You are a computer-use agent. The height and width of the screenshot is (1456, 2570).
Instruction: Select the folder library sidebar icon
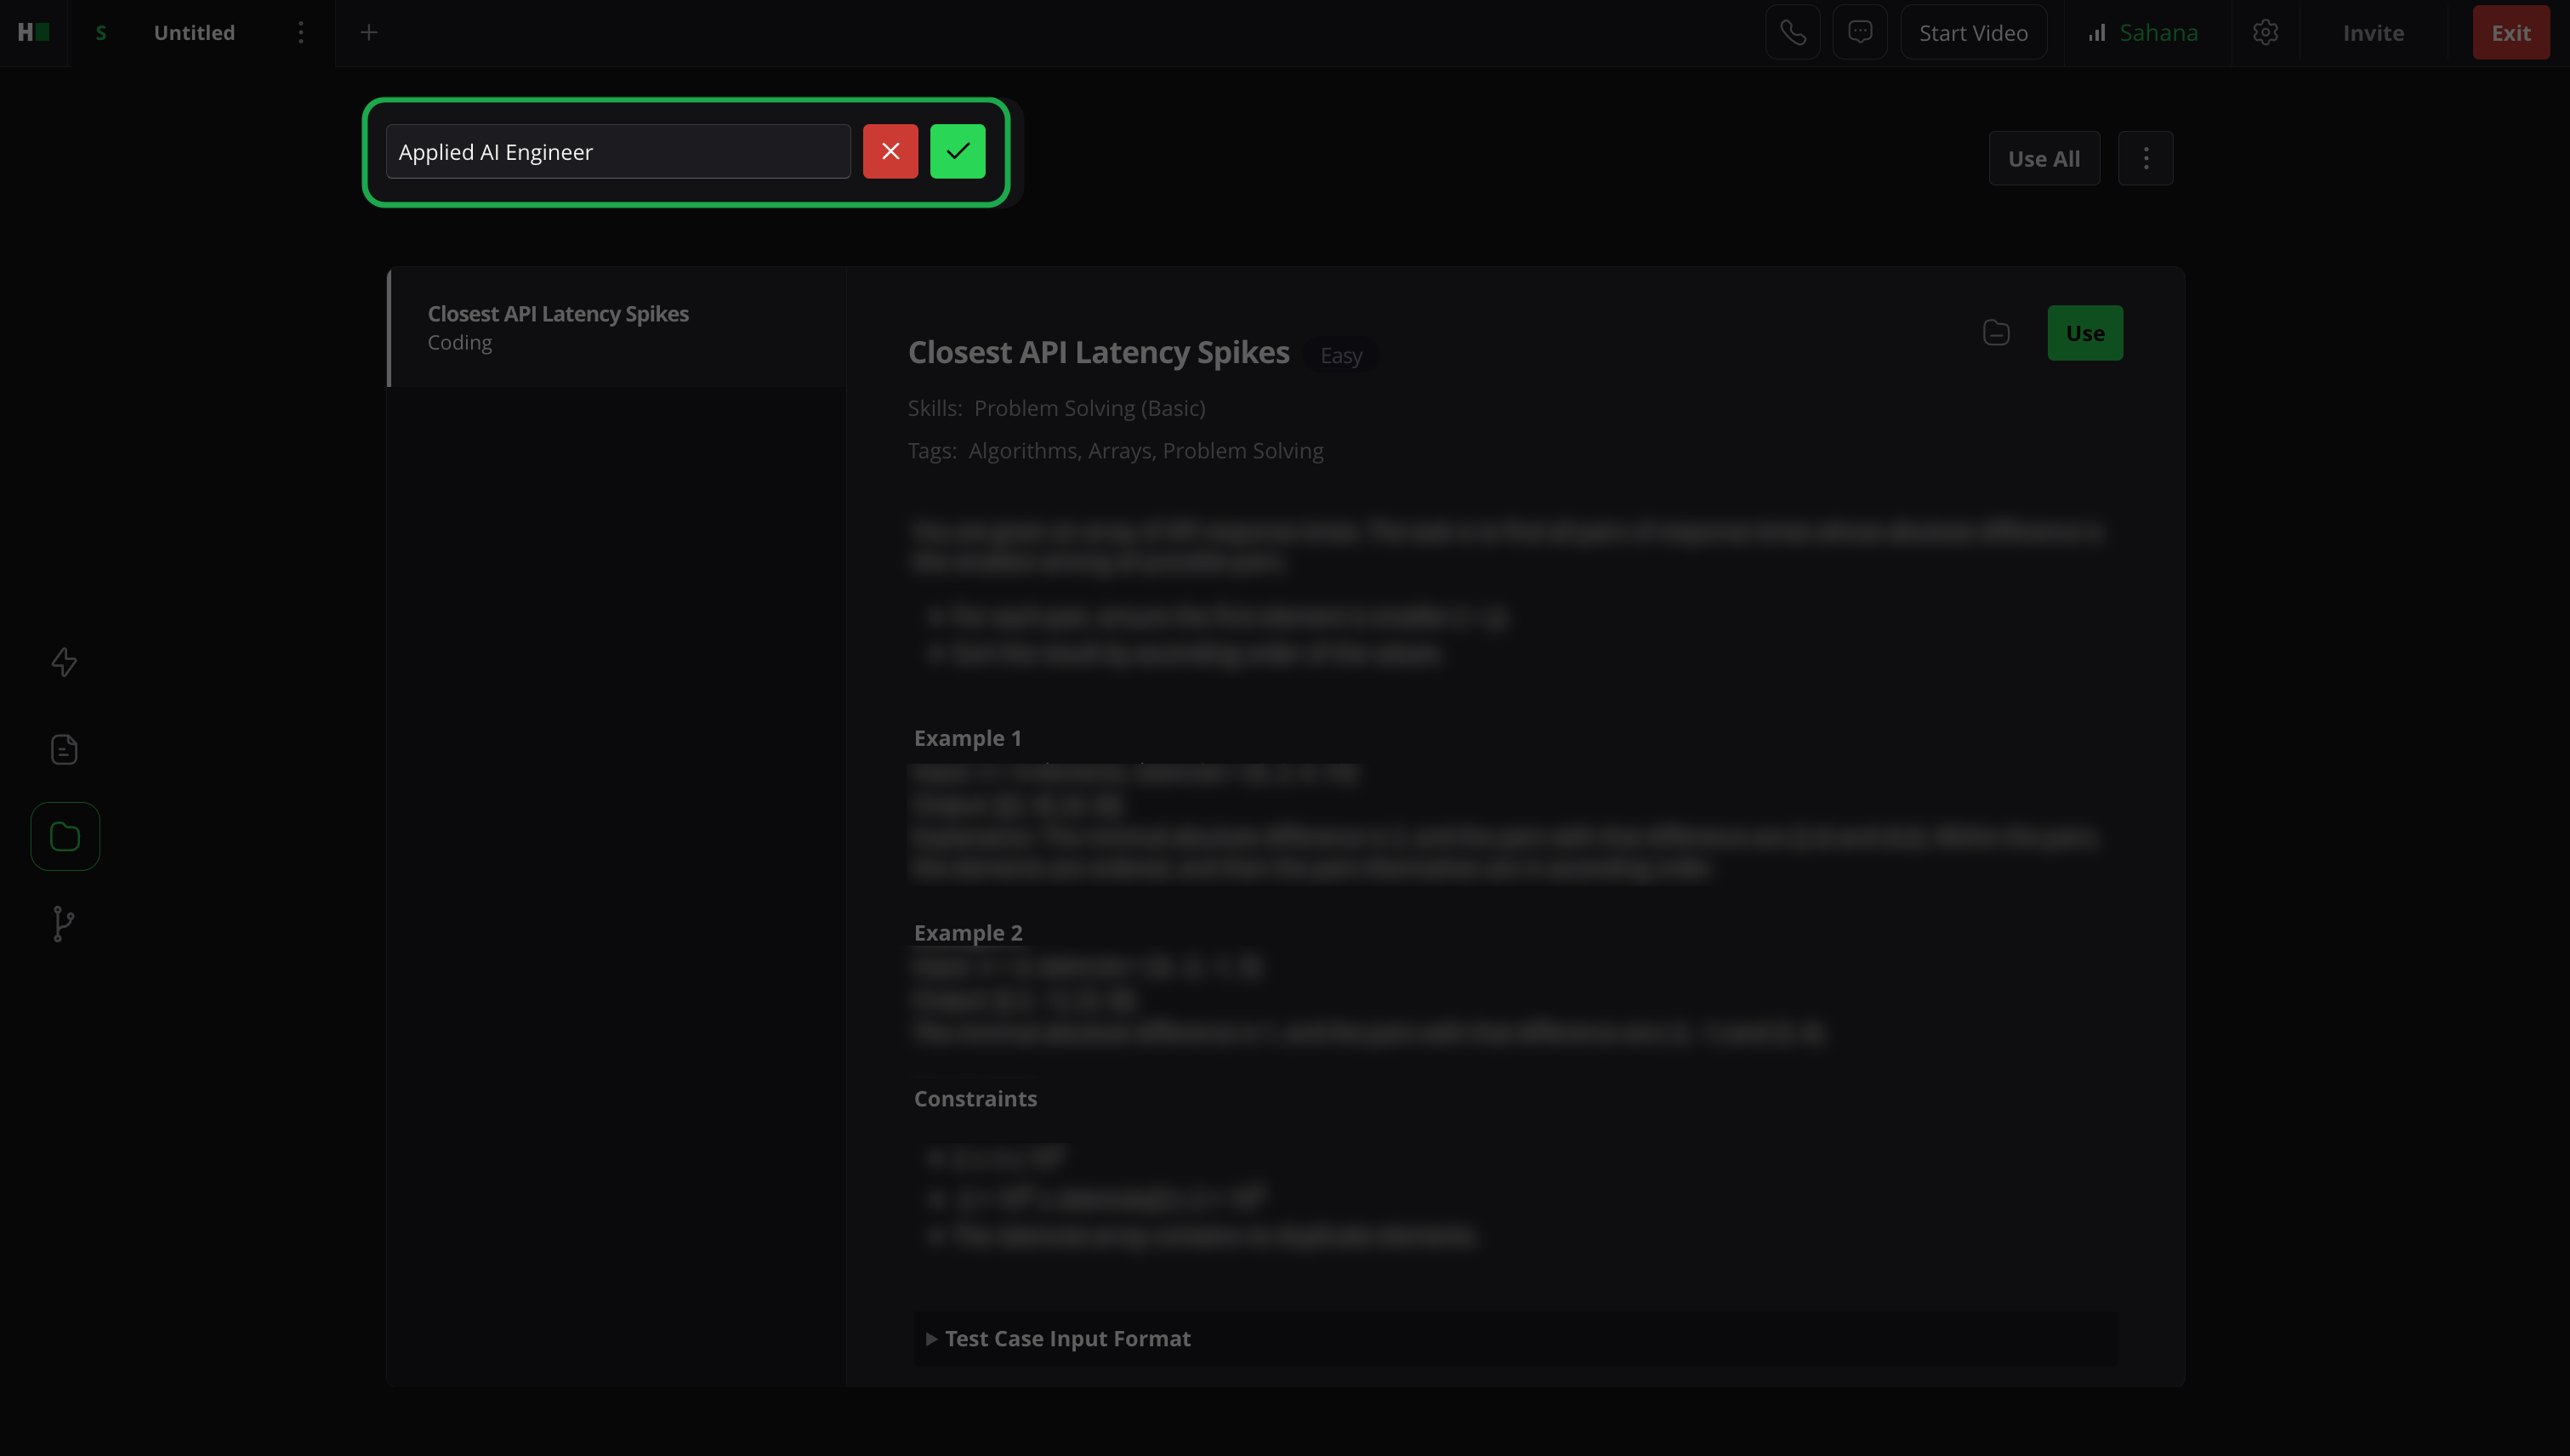coord(65,836)
